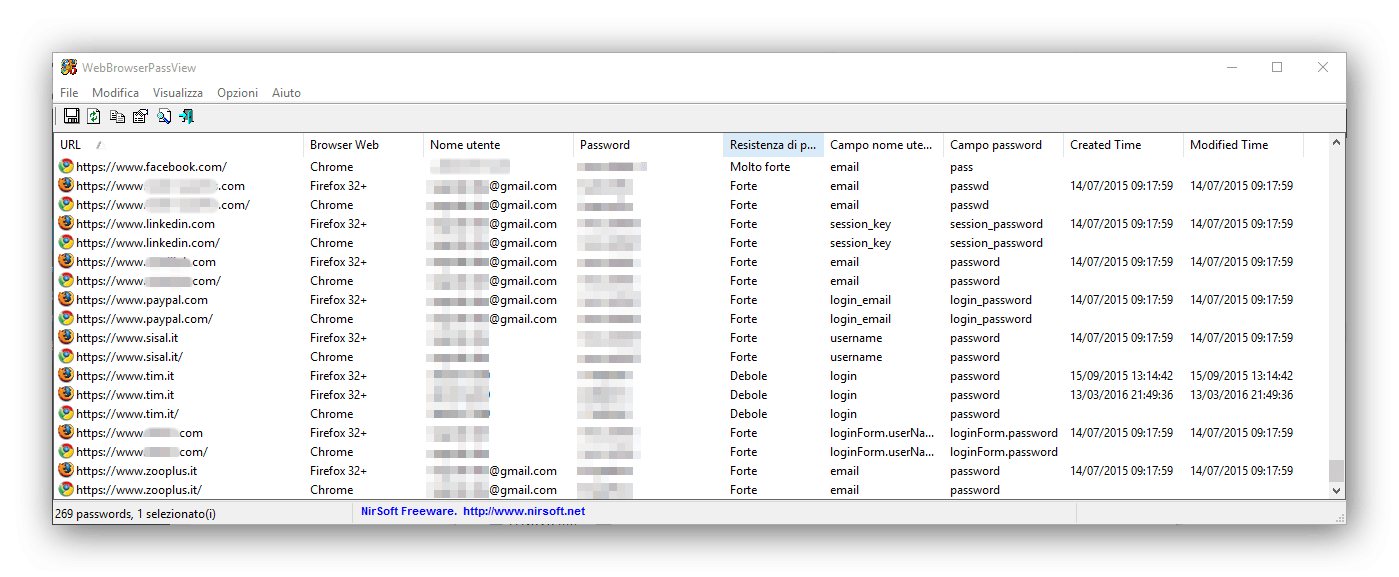1399x577 pixels.
Task: Click the Chrome icon on the facebook.com row
Action: click(65, 166)
